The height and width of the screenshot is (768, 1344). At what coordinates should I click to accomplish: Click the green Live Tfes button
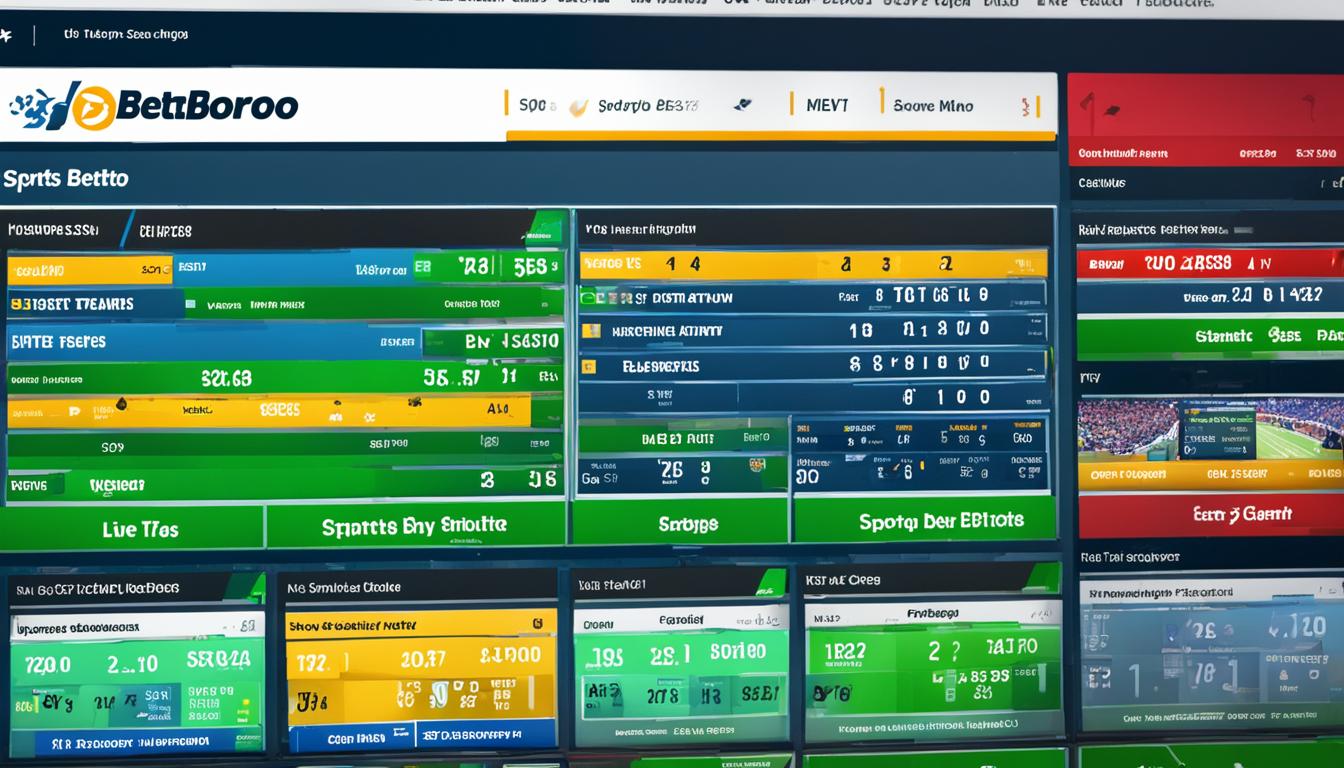pyautogui.click(x=131, y=529)
